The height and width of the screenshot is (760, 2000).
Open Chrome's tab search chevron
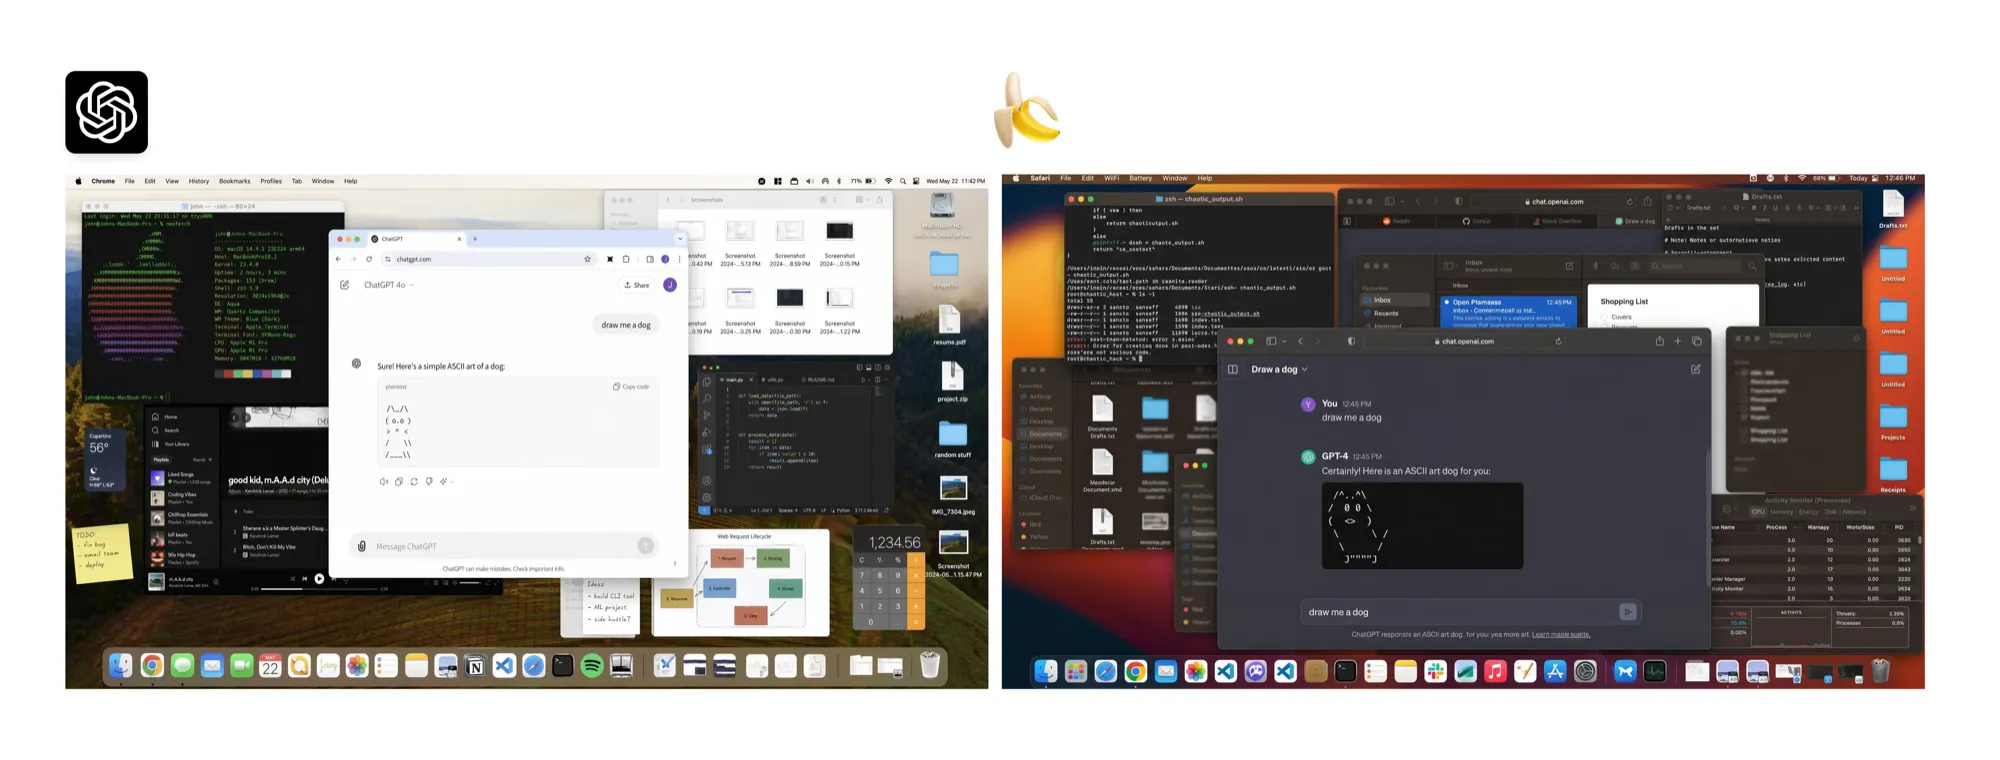pos(680,239)
